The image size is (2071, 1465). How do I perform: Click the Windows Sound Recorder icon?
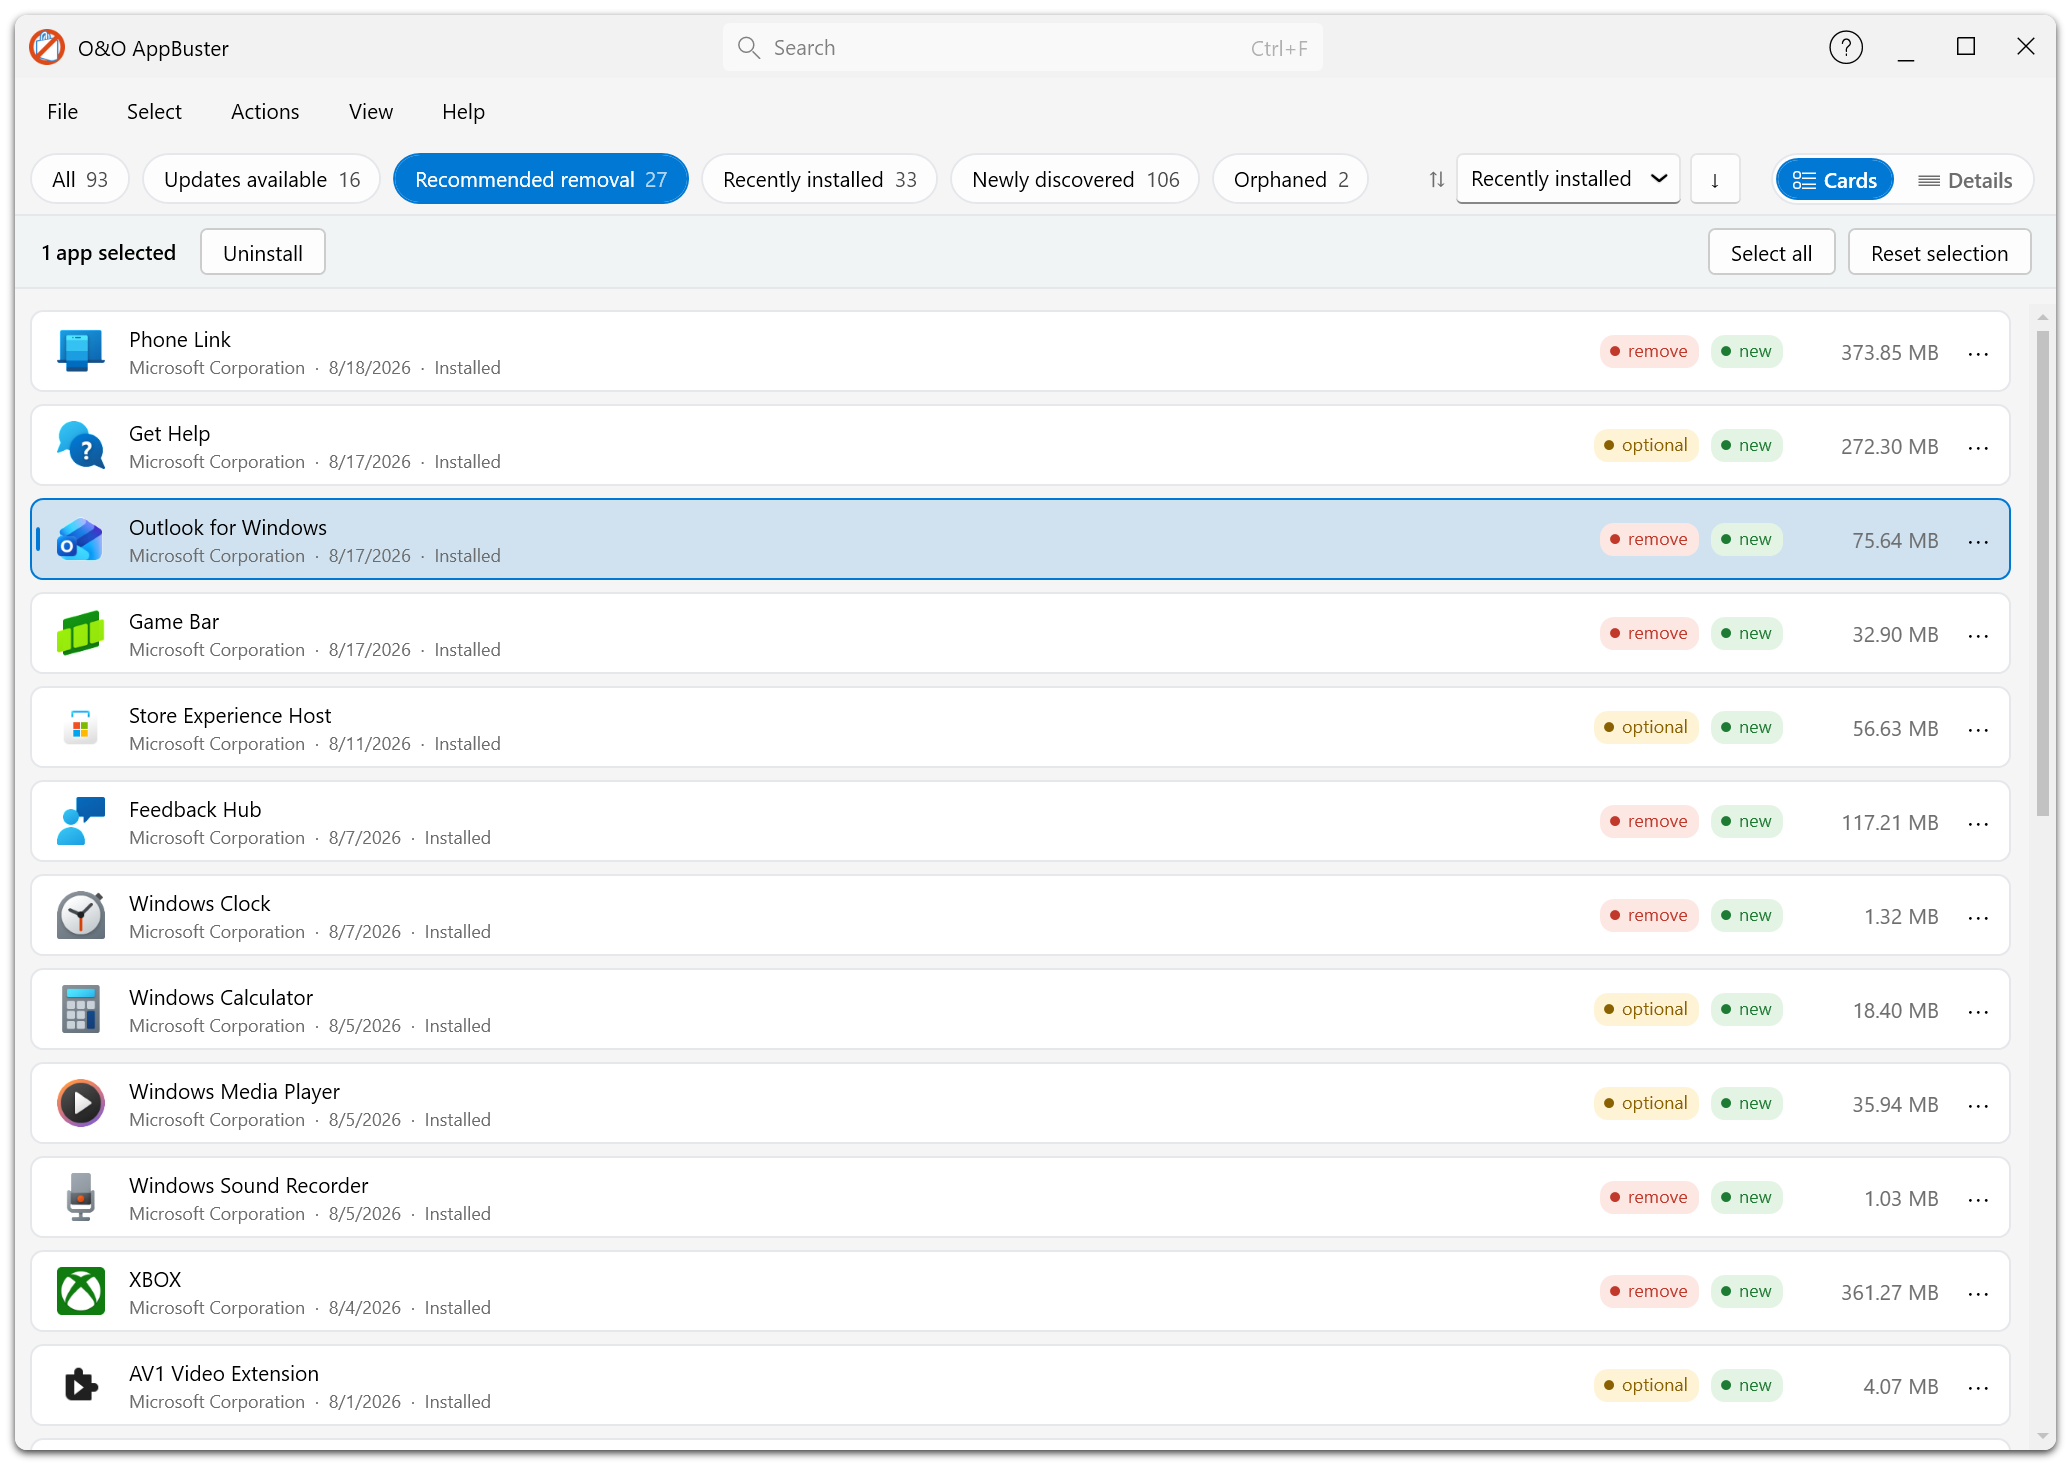[80, 1197]
